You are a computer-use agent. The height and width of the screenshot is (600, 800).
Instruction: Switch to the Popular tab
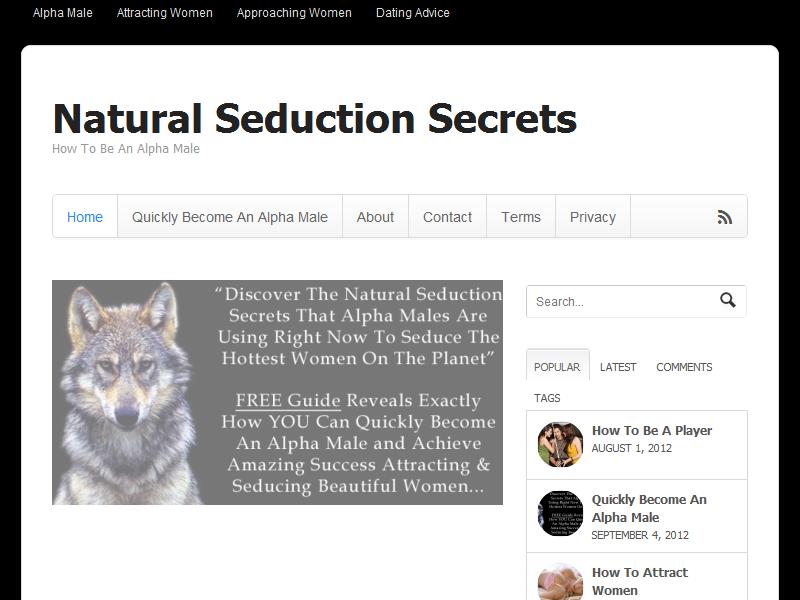(557, 367)
